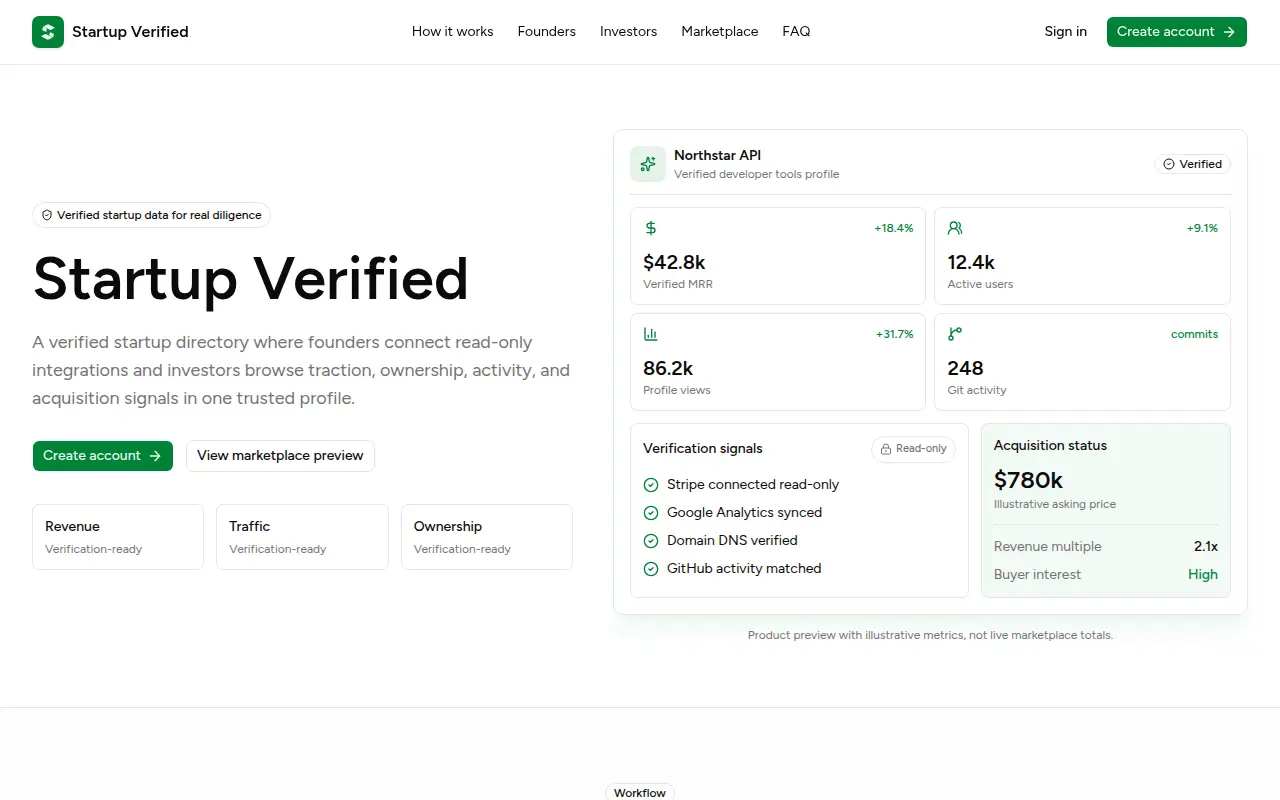Click the Workflow badge at page bottom
Viewport: 1280px width, 800px height.
640,792
